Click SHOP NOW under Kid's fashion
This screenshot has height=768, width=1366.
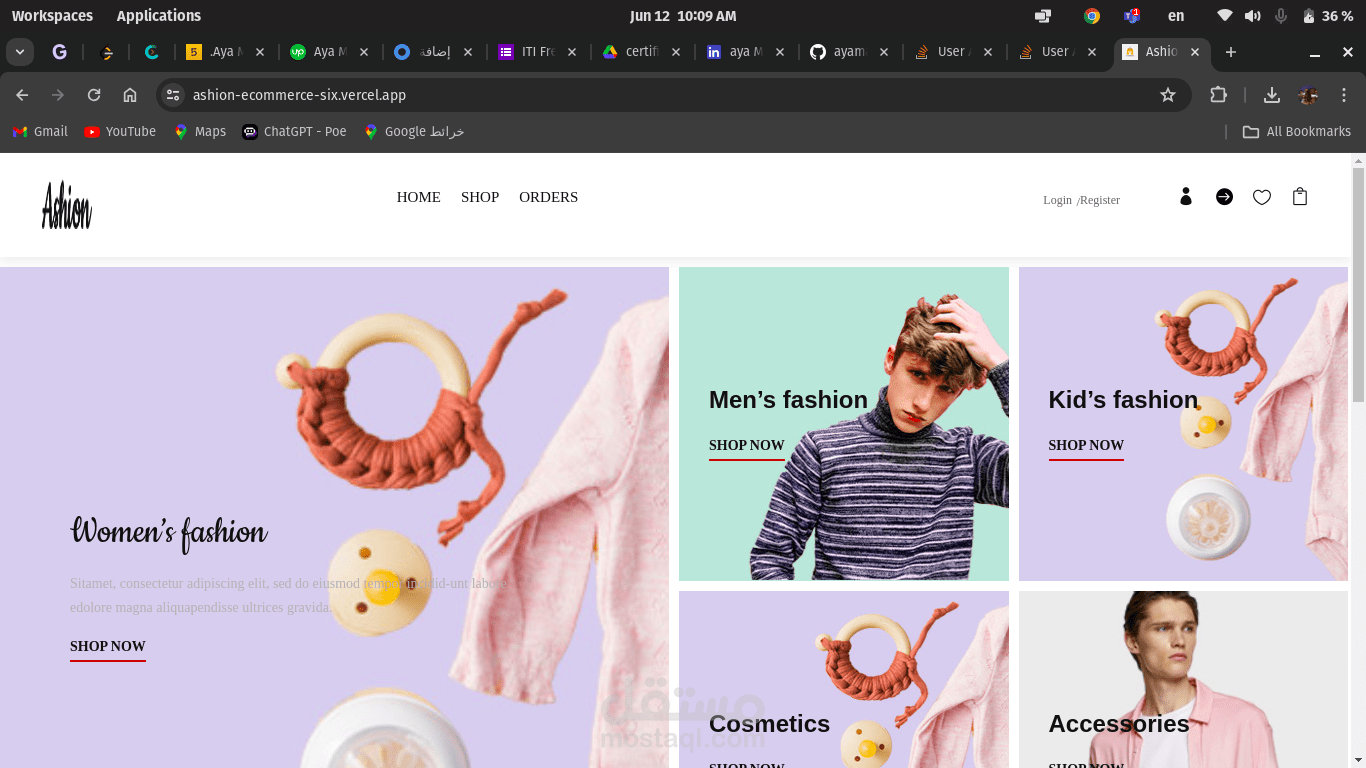pyautogui.click(x=1086, y=445)
